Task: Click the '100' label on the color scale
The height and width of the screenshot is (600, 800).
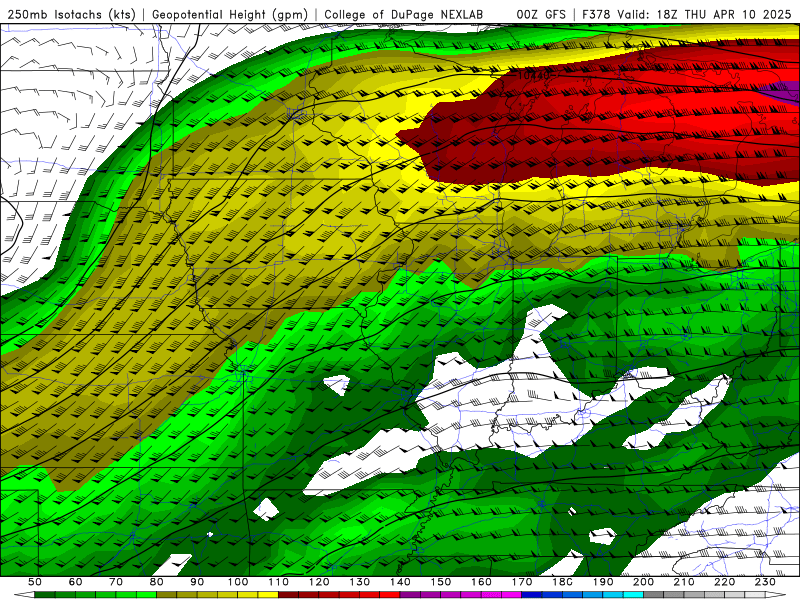Action: (238, 582)
